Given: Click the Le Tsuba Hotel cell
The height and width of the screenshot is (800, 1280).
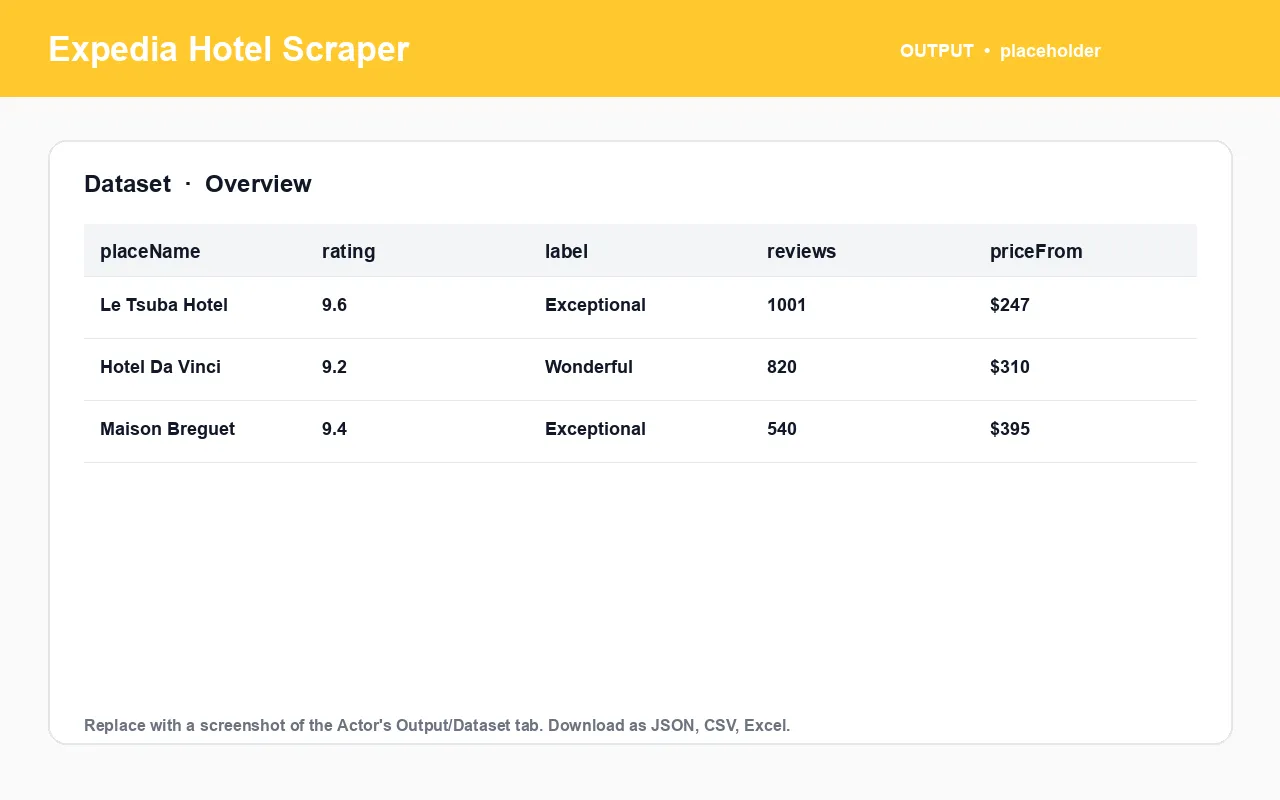Looking at the screenshot, I should [164, 305].
